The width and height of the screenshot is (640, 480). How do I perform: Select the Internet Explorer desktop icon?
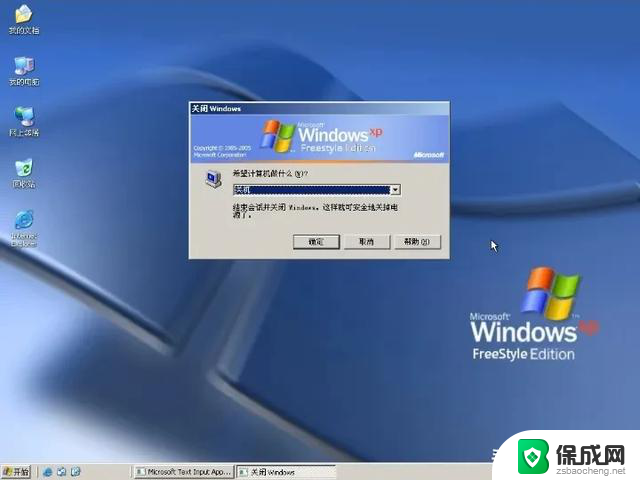click(24, 228)
